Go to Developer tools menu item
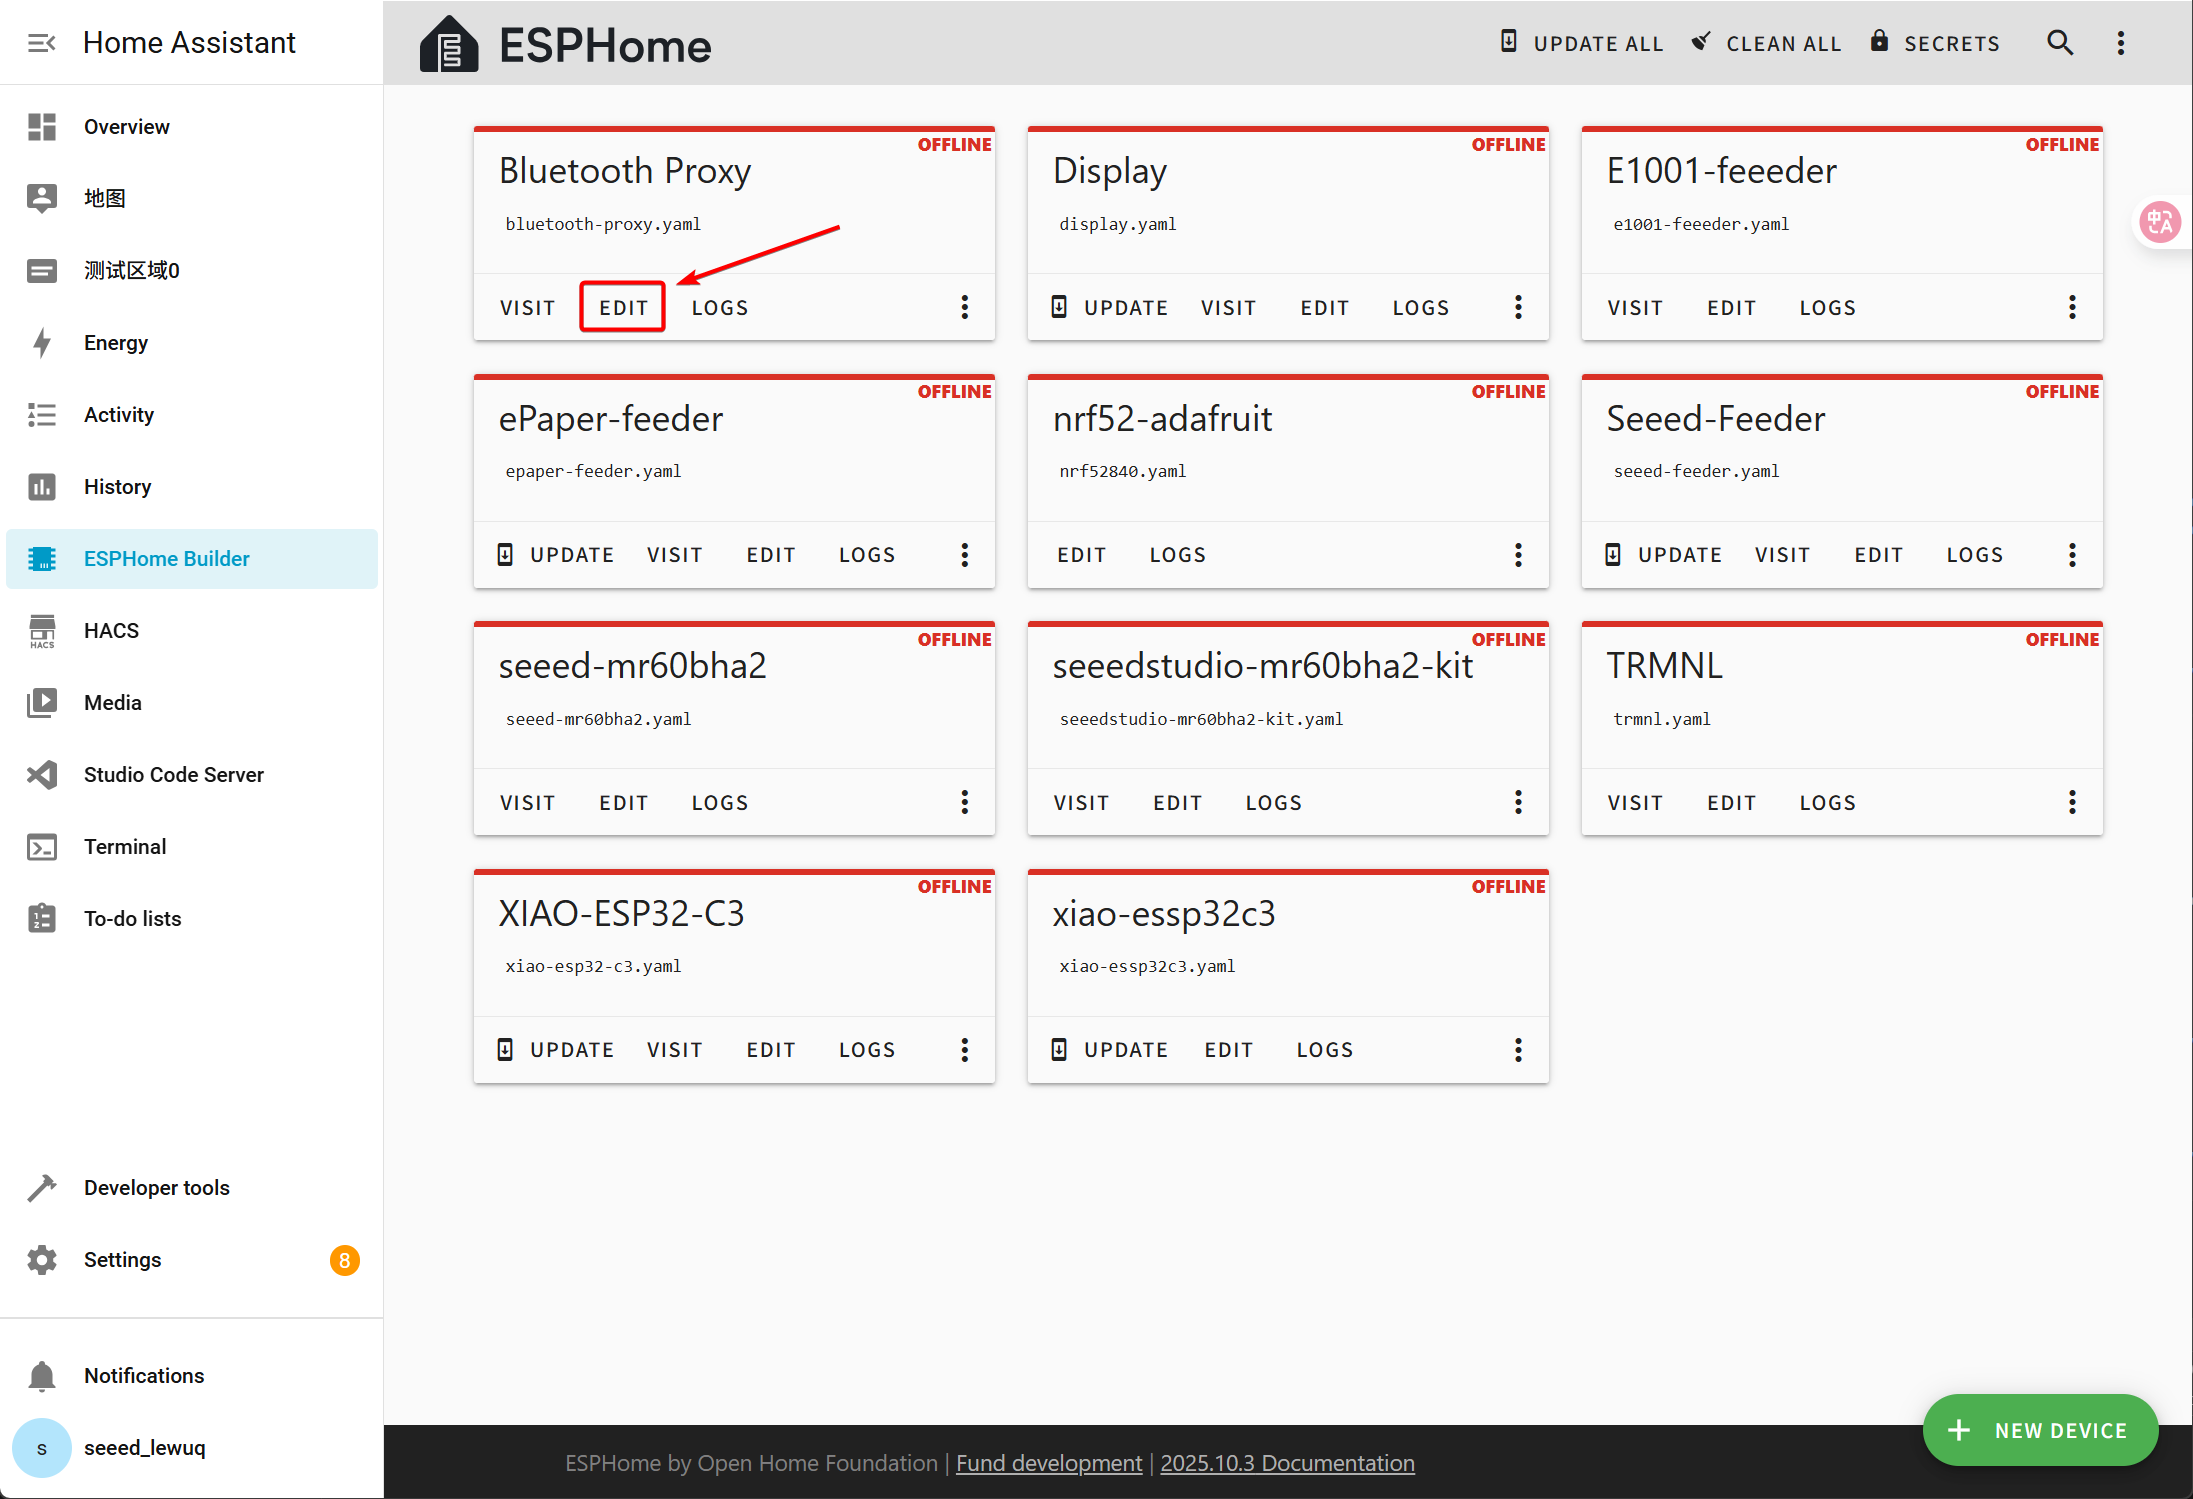Image resolution: width=2193 pixels, height=1499 pixels. [x=156, y=1188]
